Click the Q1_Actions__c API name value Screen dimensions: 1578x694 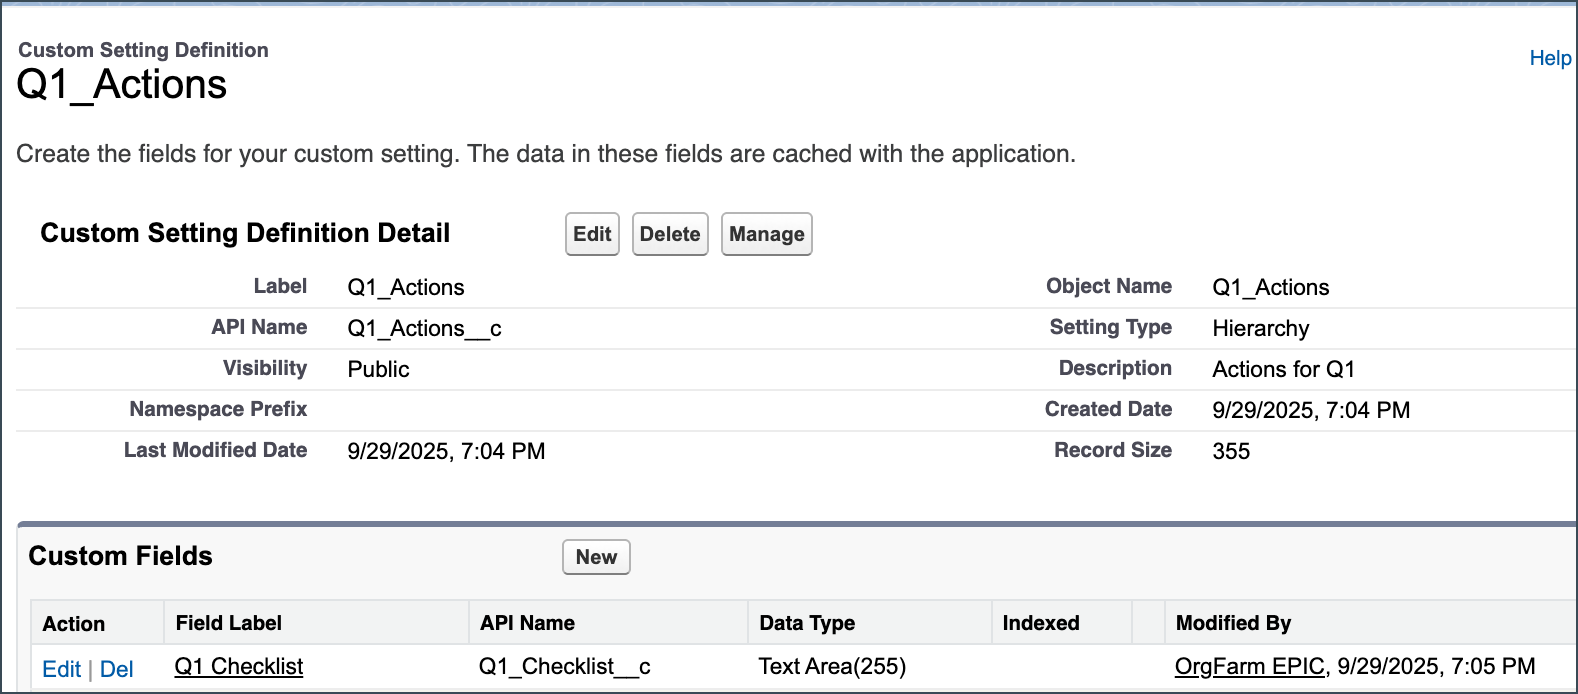point(424,328)
